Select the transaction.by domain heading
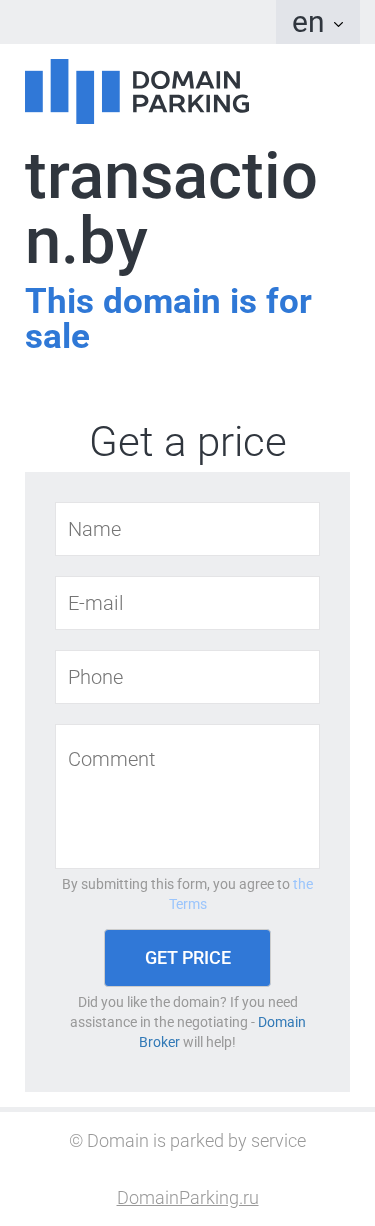This screenshot has width=375, height=1226. (x=171, y=210)
